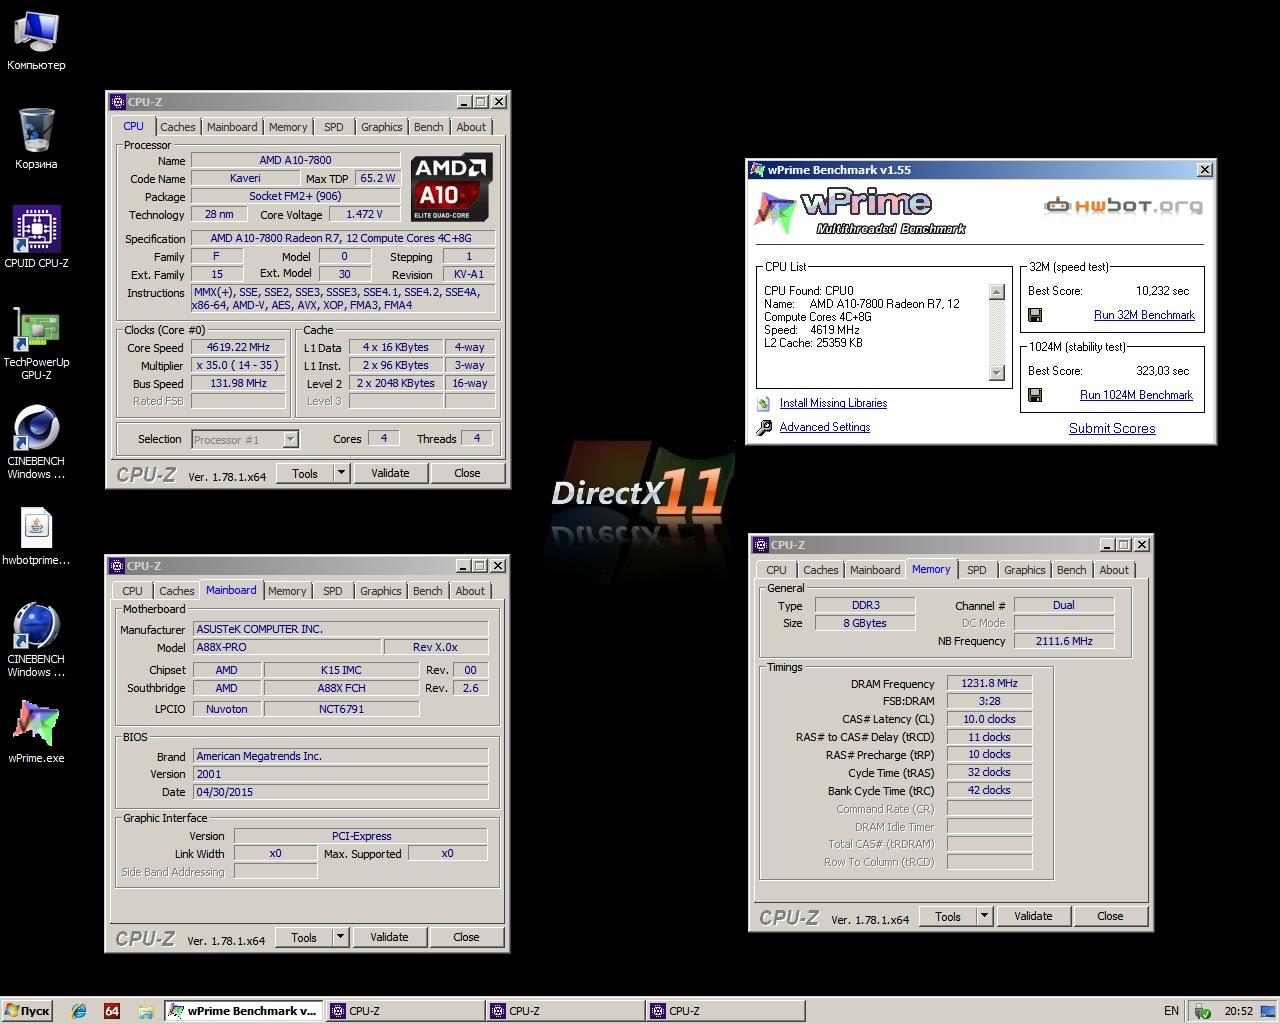Screen dimensions: 1280x1024
Task: Switch to SPD tab in top CPU-Z
Action: click(334, 127)
